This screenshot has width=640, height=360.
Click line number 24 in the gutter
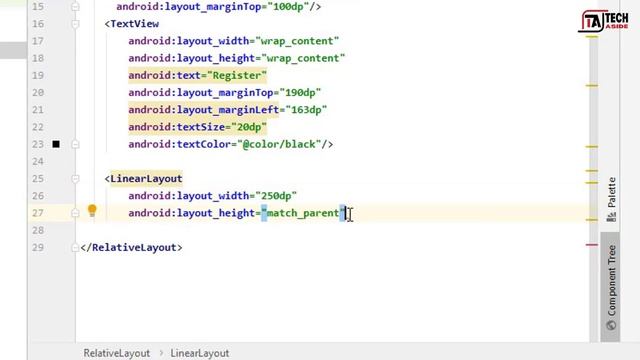[38, 162]
